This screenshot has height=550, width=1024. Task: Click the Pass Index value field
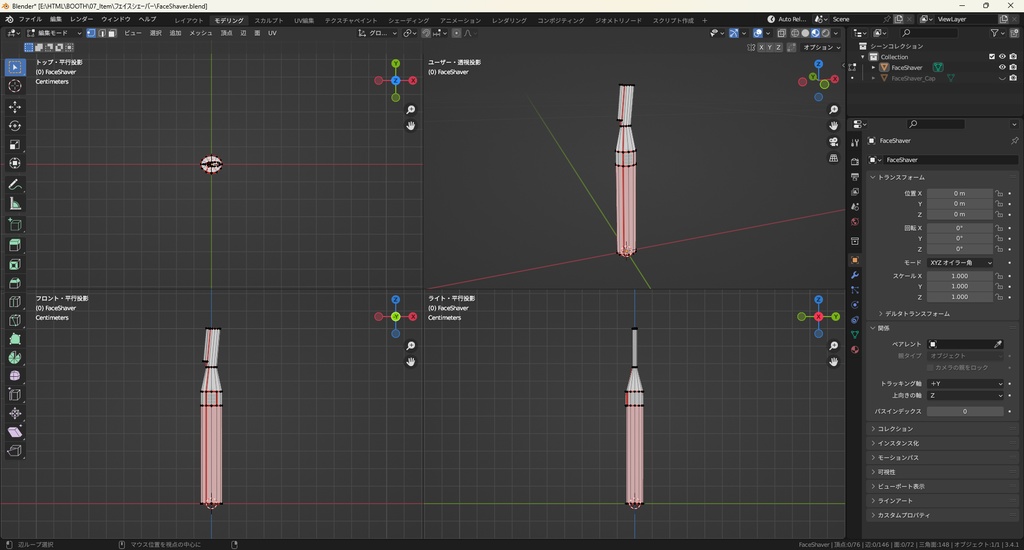[965, 412]
